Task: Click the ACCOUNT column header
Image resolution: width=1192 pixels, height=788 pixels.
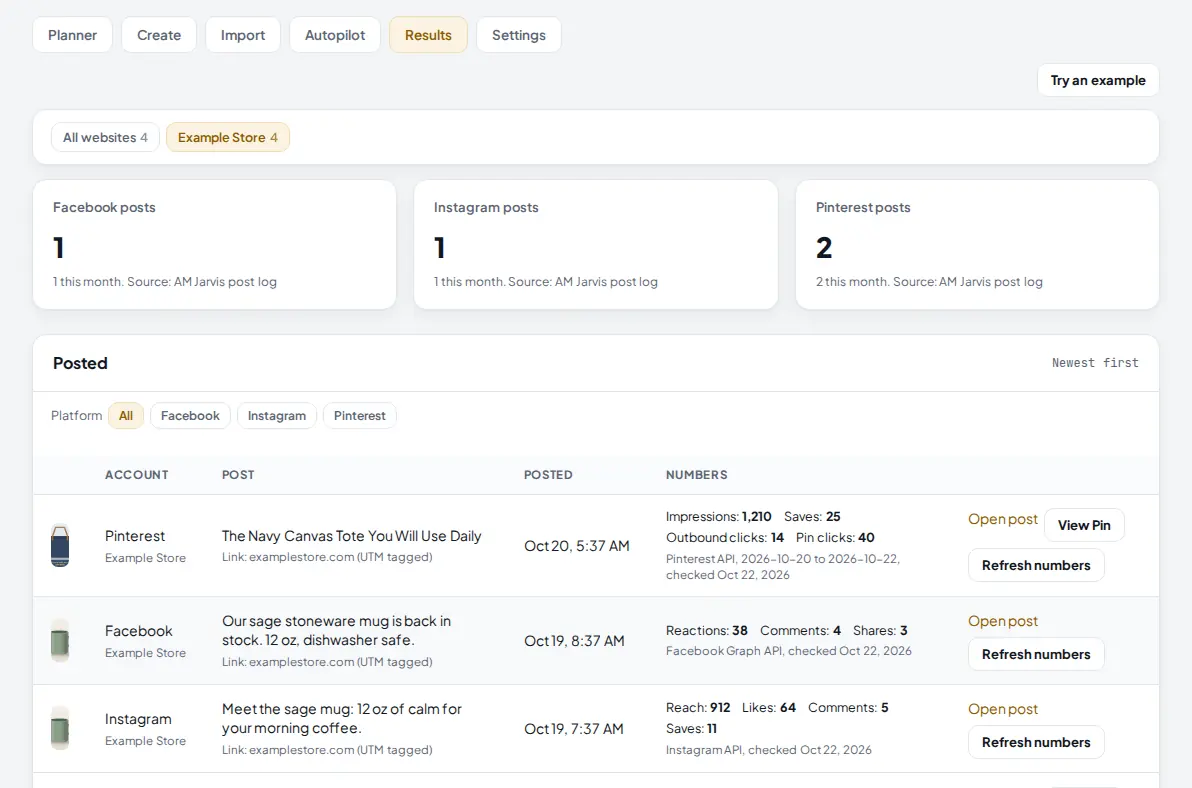Action: (x=137, y=475)
